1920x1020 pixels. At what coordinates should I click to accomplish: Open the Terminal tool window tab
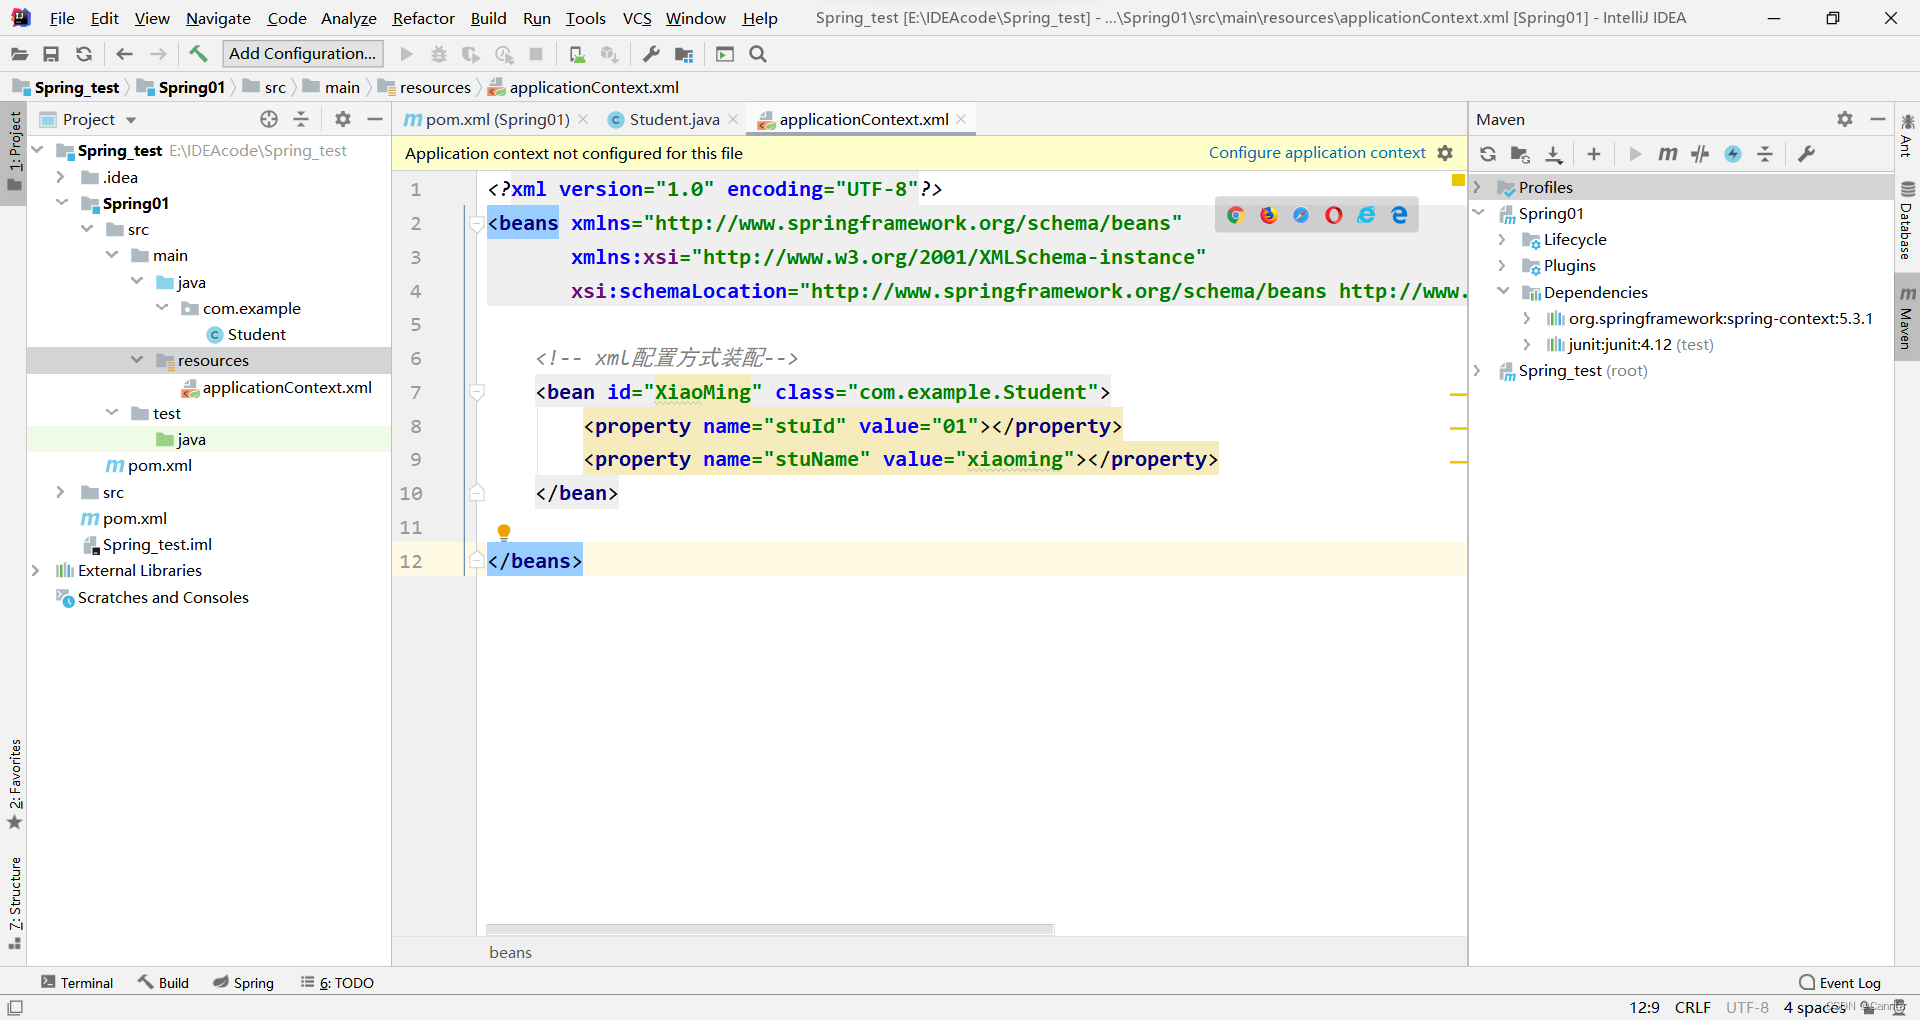77,983
